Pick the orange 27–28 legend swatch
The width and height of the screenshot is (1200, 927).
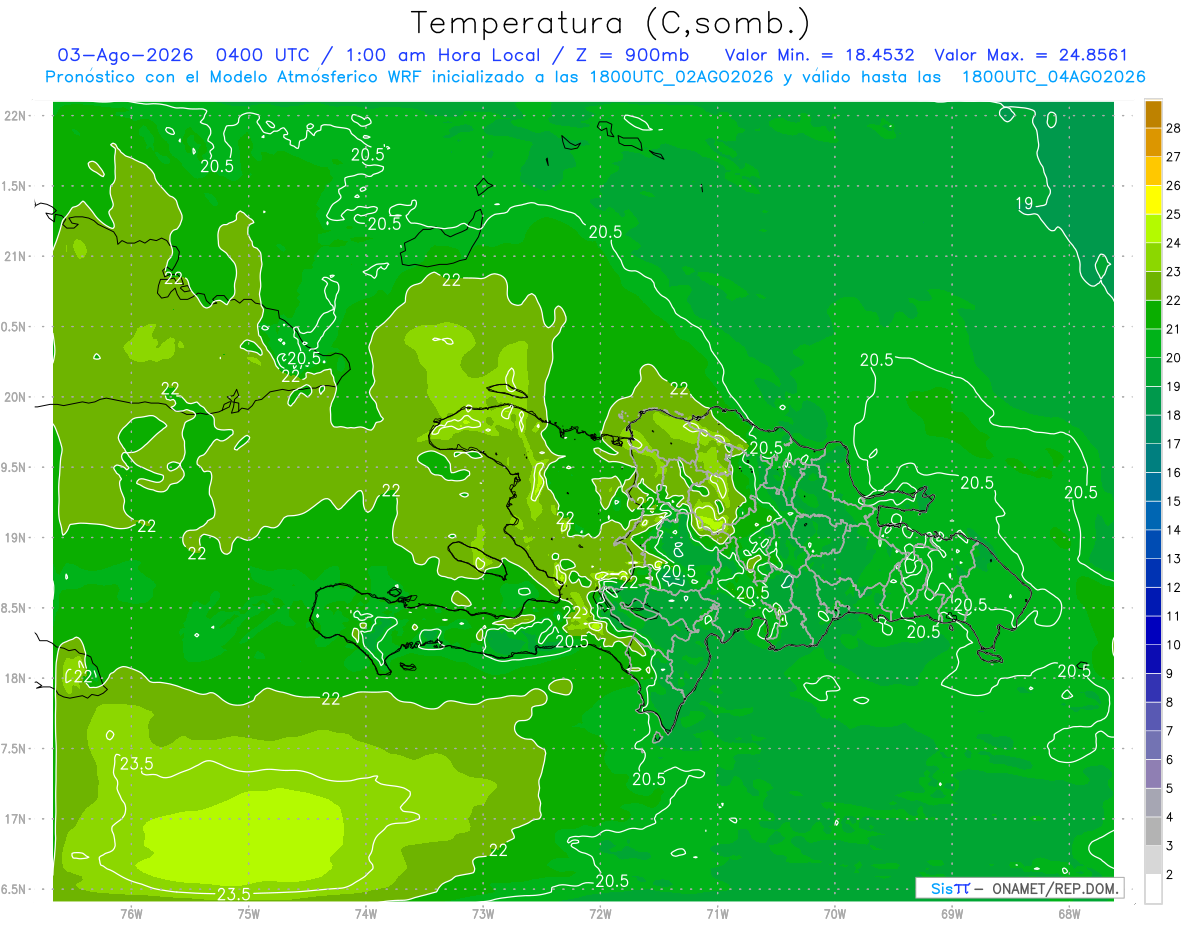[1153, 142]
